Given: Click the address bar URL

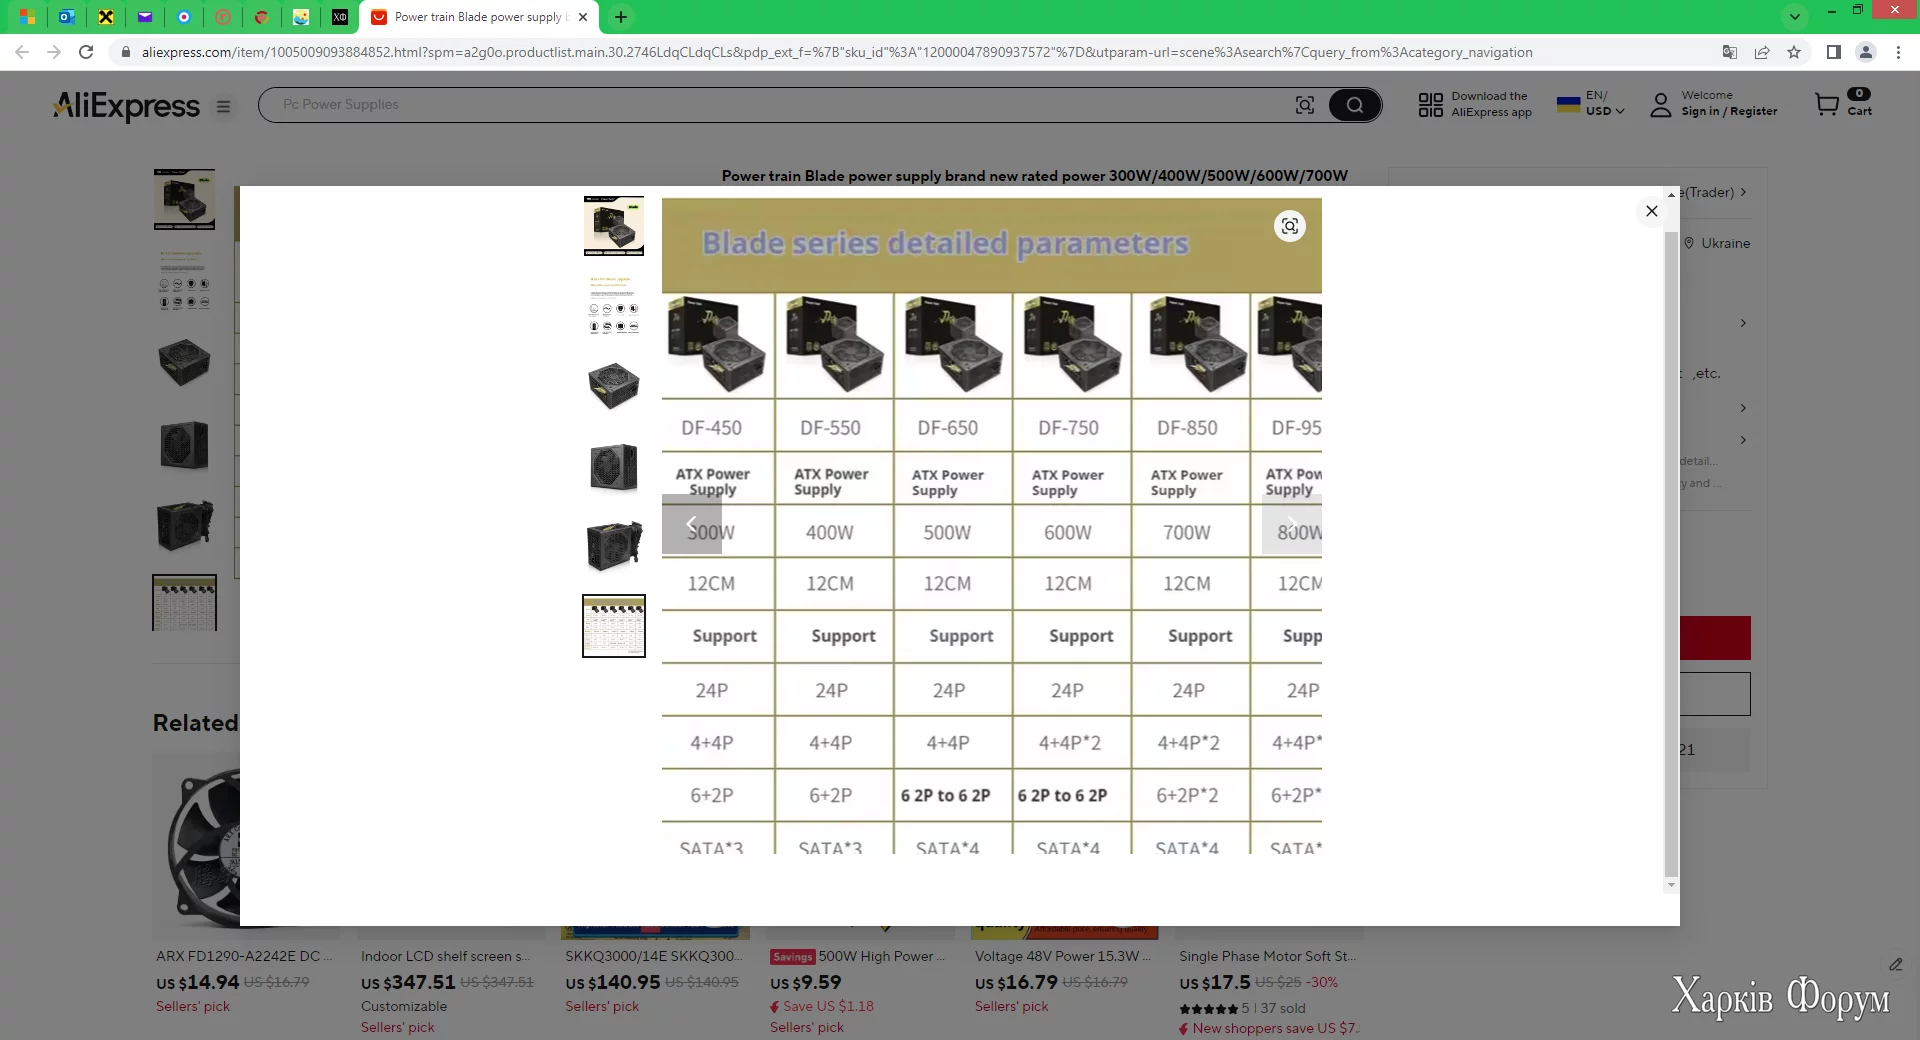Looking at the screenshot, I should tap(837, 52).
